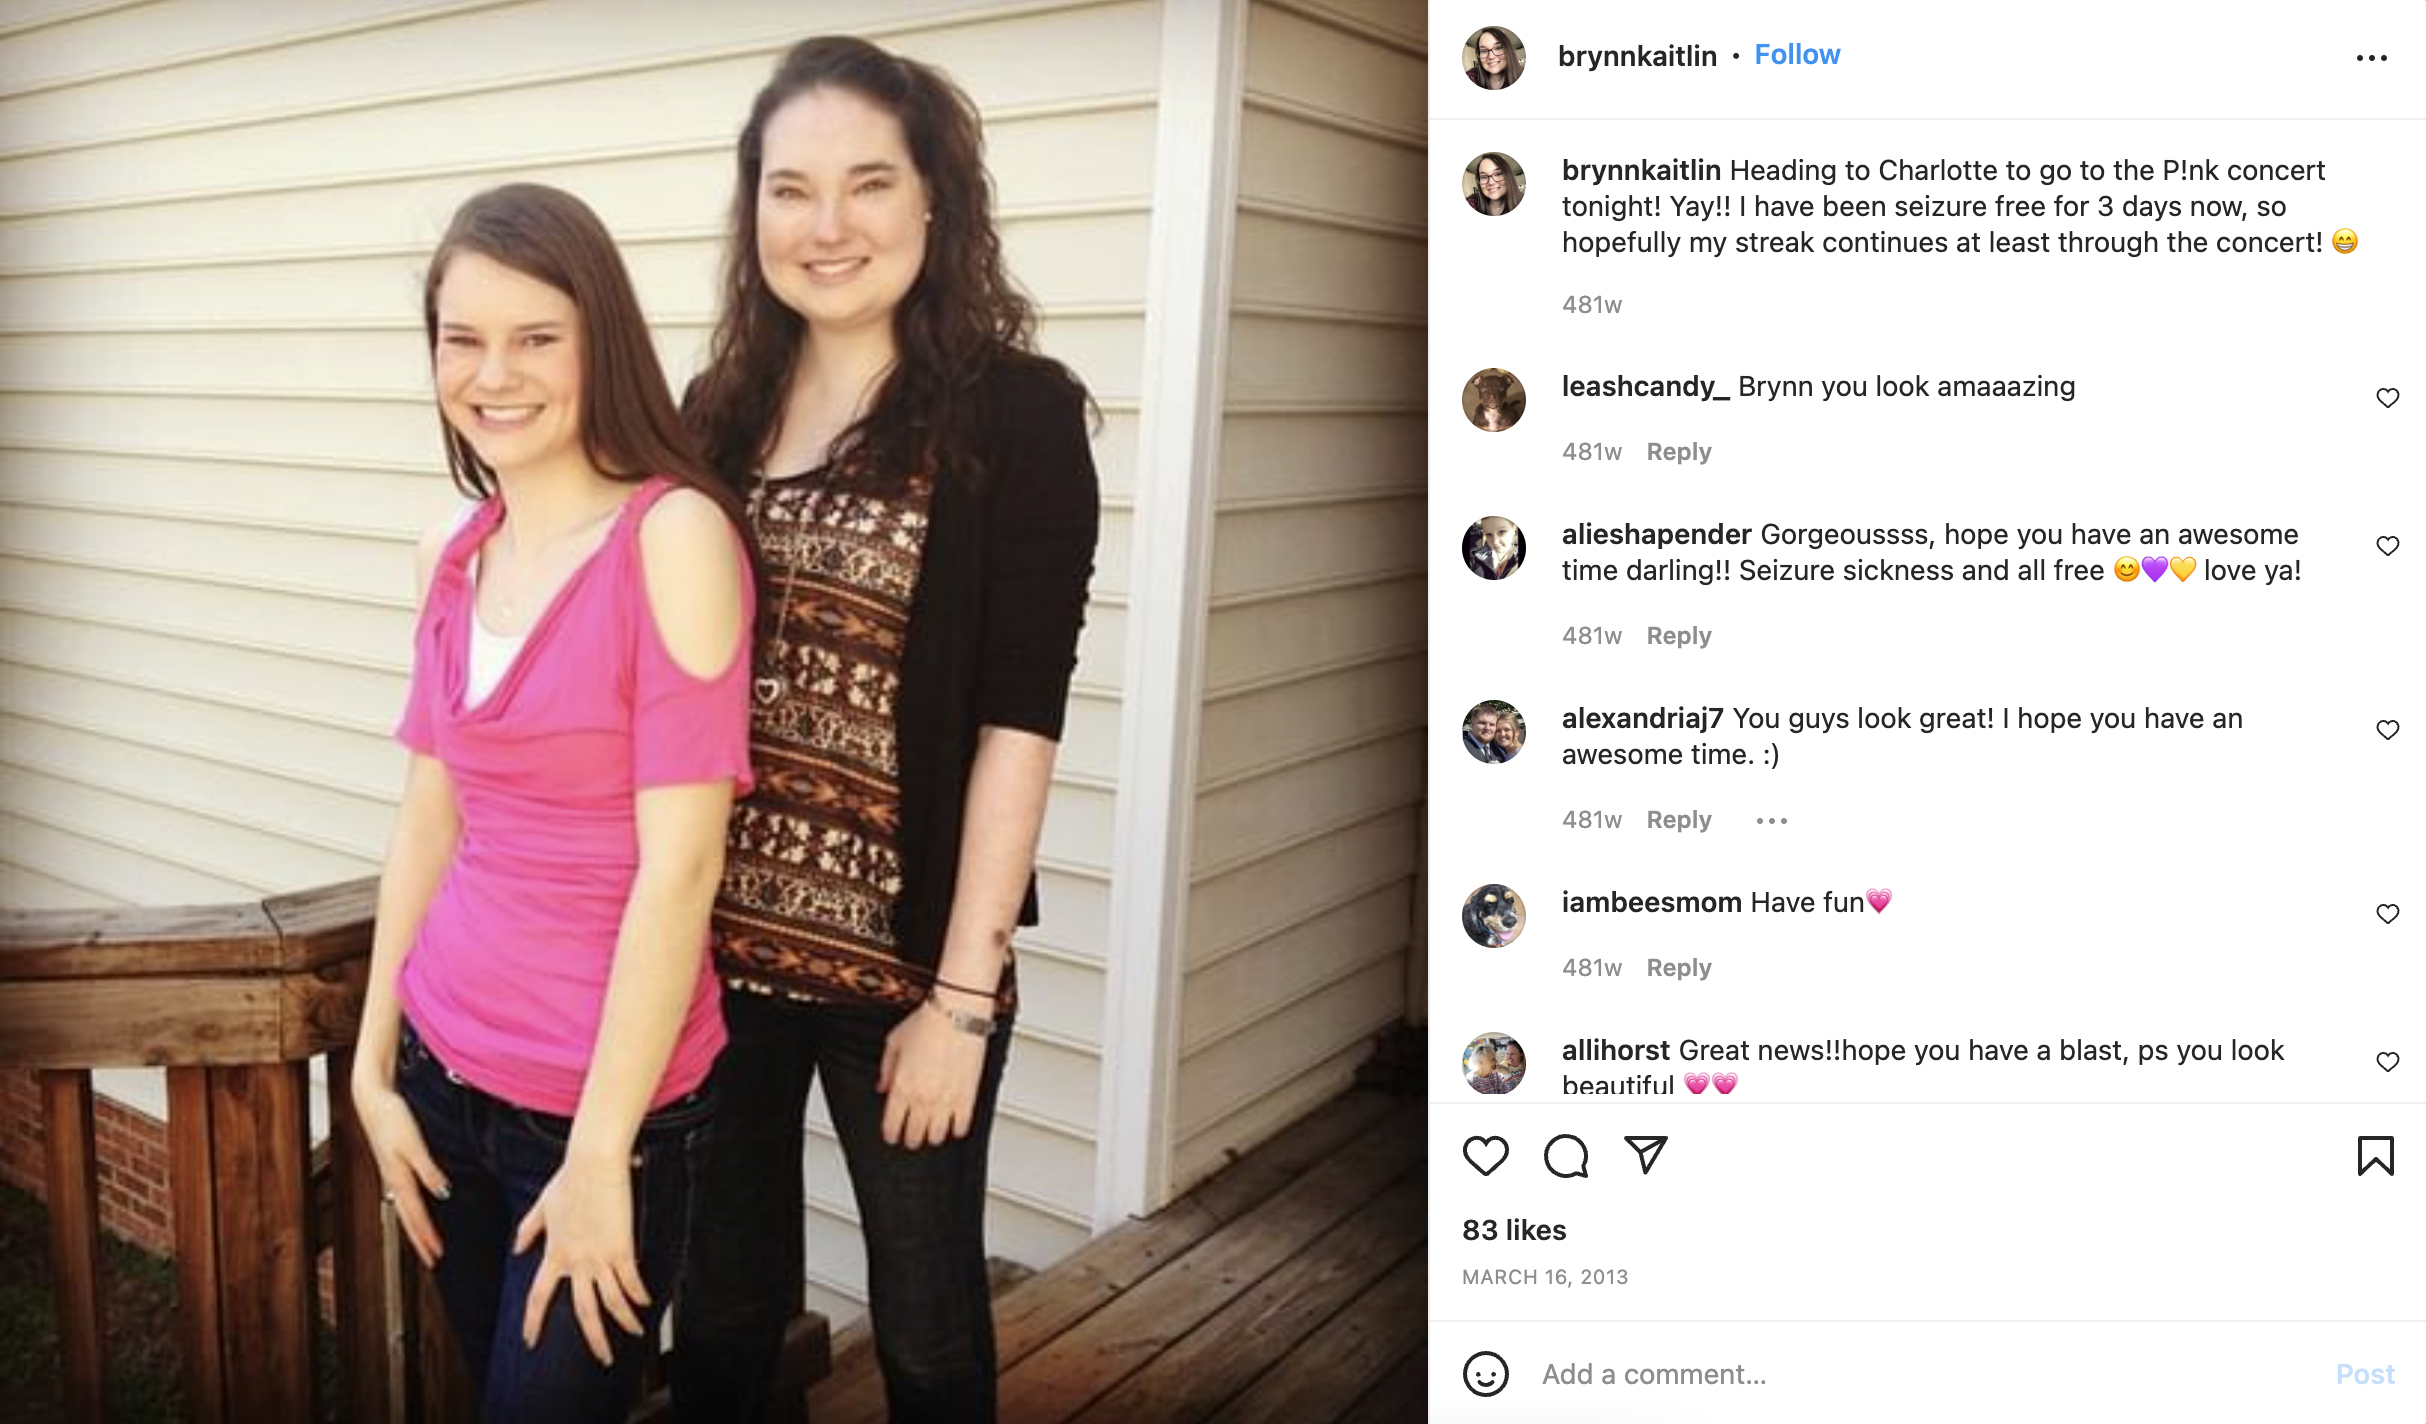The image size is (2426, 1424).
Task: View who liked via 83 likes
Action: (x=1514, y=1230)
